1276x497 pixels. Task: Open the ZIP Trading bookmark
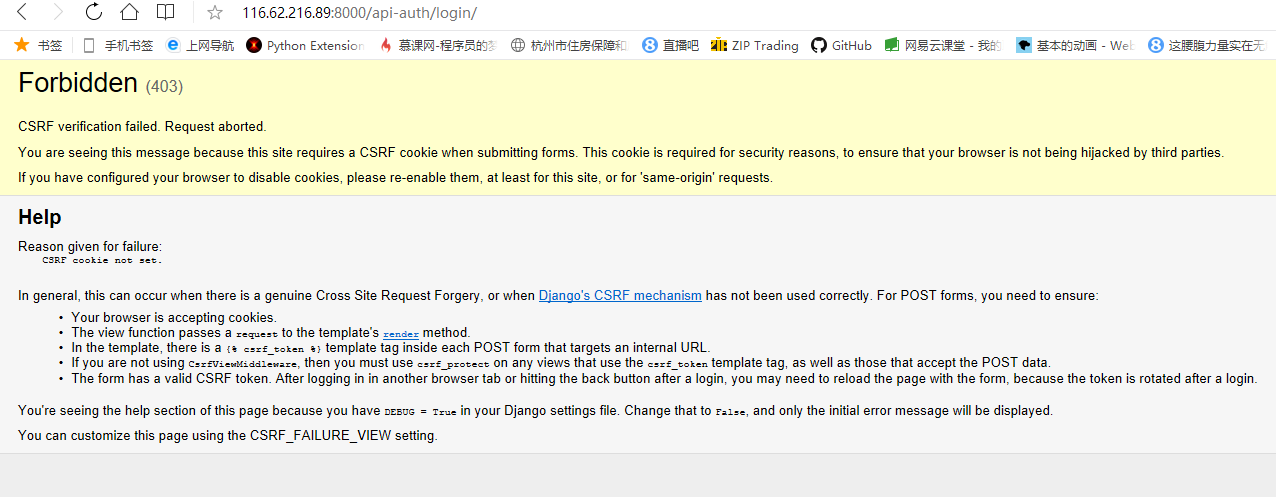(755, 45)
